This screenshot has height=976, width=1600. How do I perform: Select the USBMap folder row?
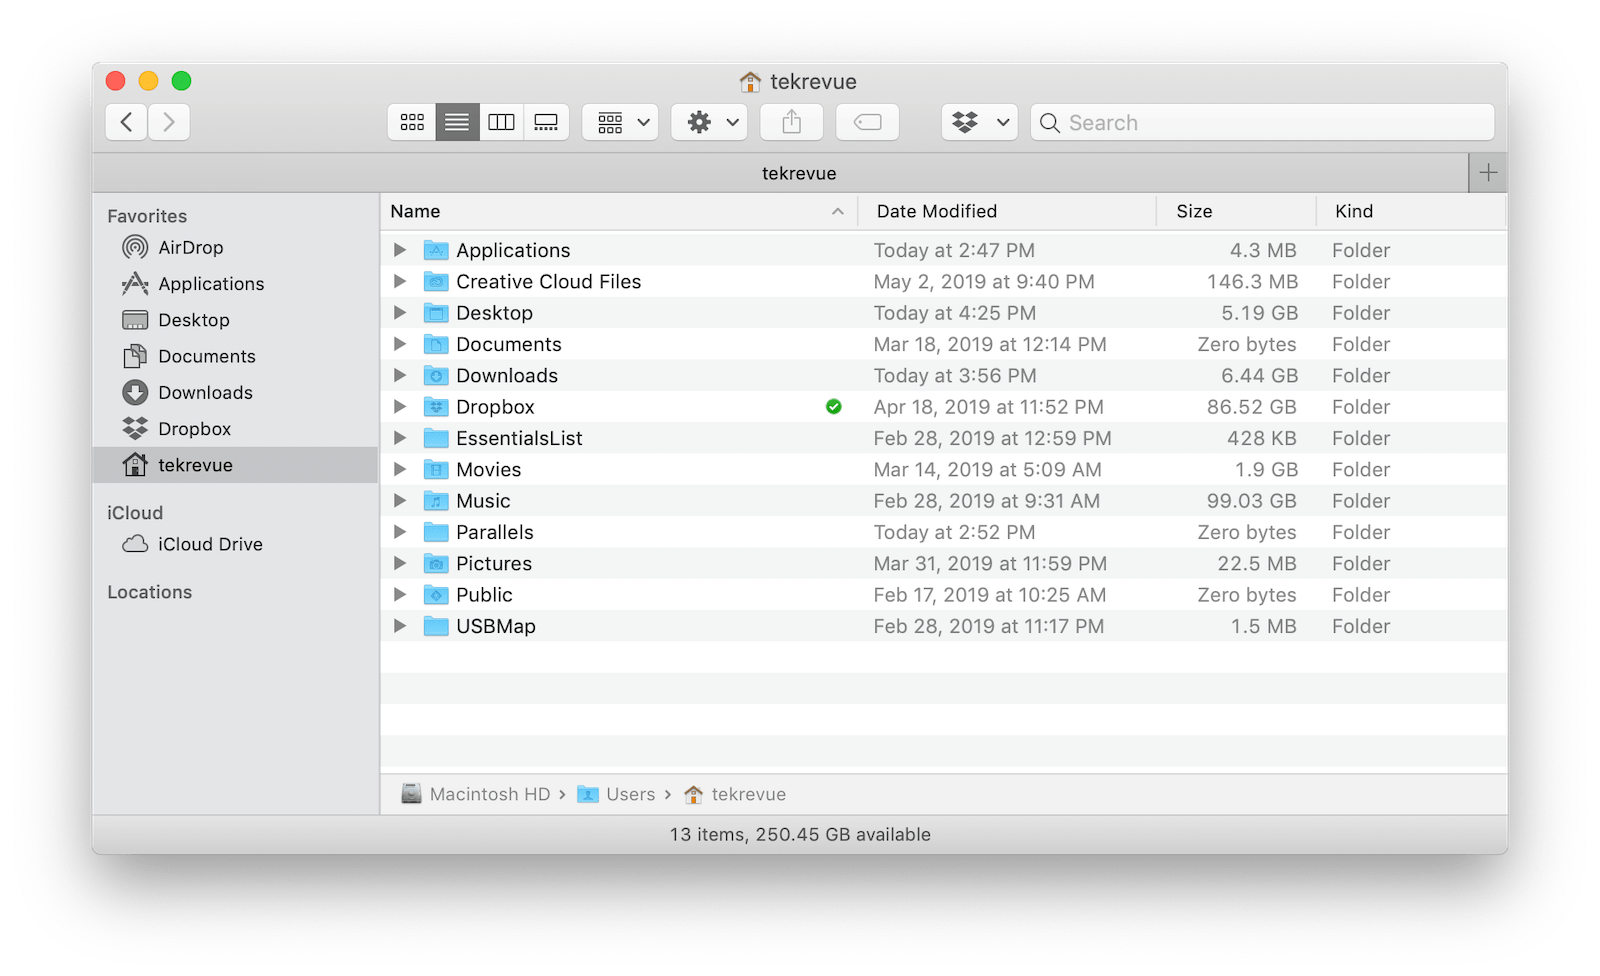pos(944,626)
